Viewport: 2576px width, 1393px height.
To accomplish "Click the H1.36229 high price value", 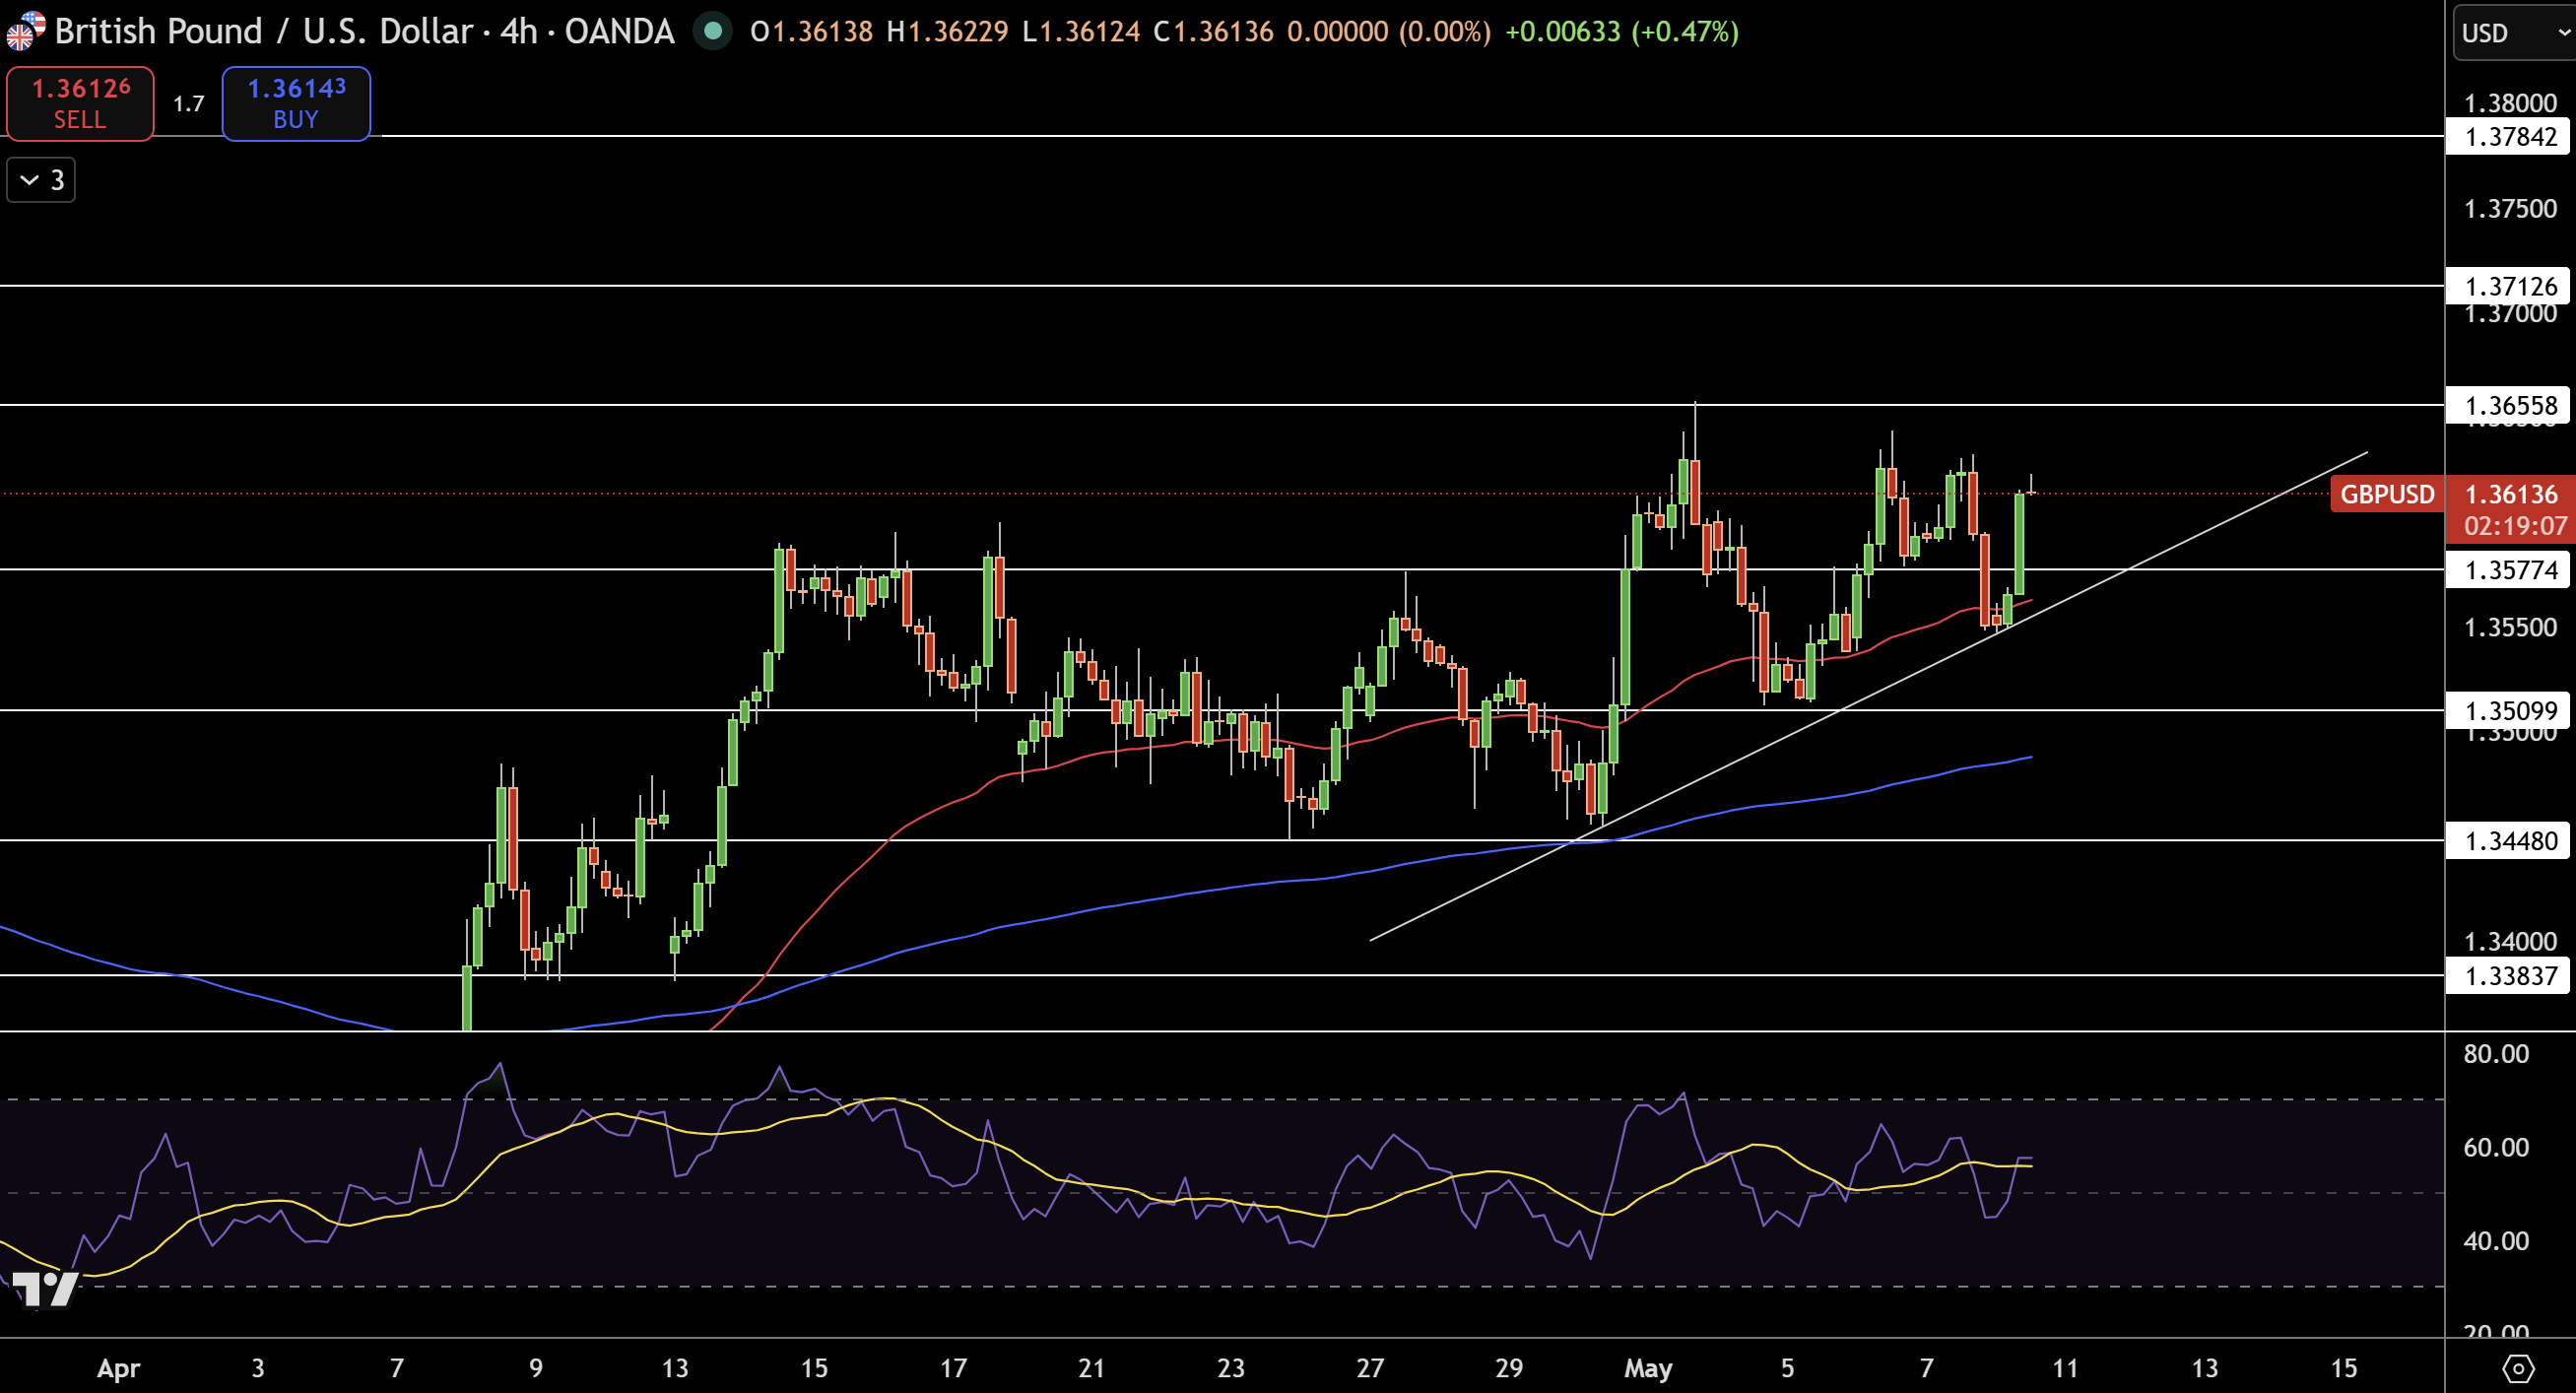I will tap(947, 32).
